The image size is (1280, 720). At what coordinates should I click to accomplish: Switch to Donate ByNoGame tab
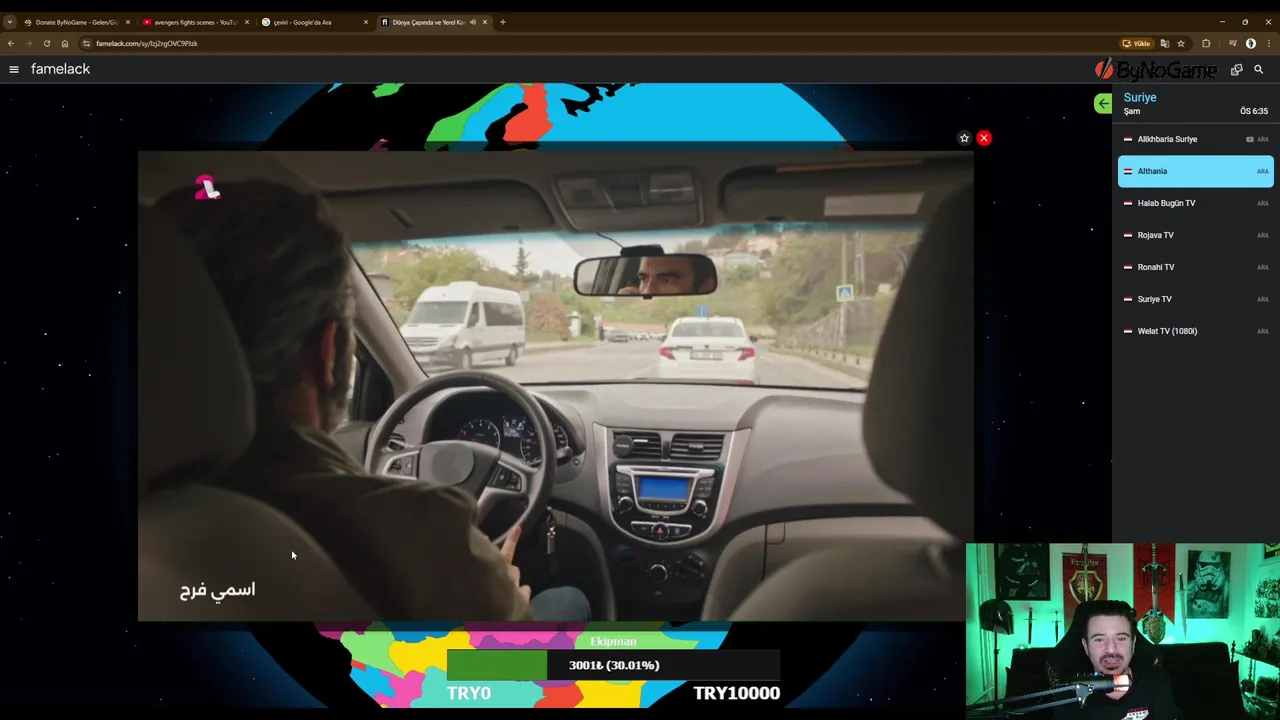point(75,22)
